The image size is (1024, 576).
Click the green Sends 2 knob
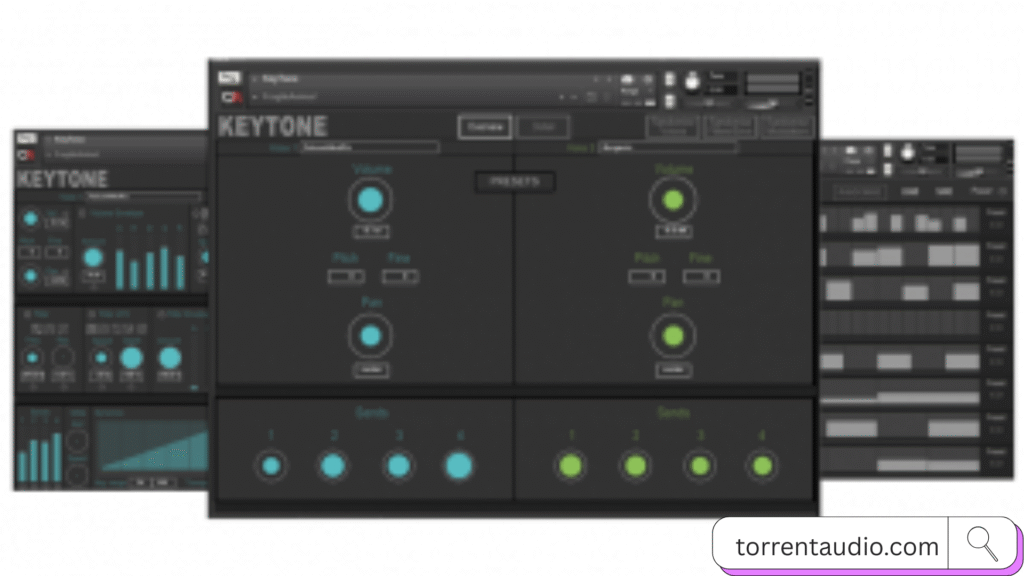pos(634,465)
